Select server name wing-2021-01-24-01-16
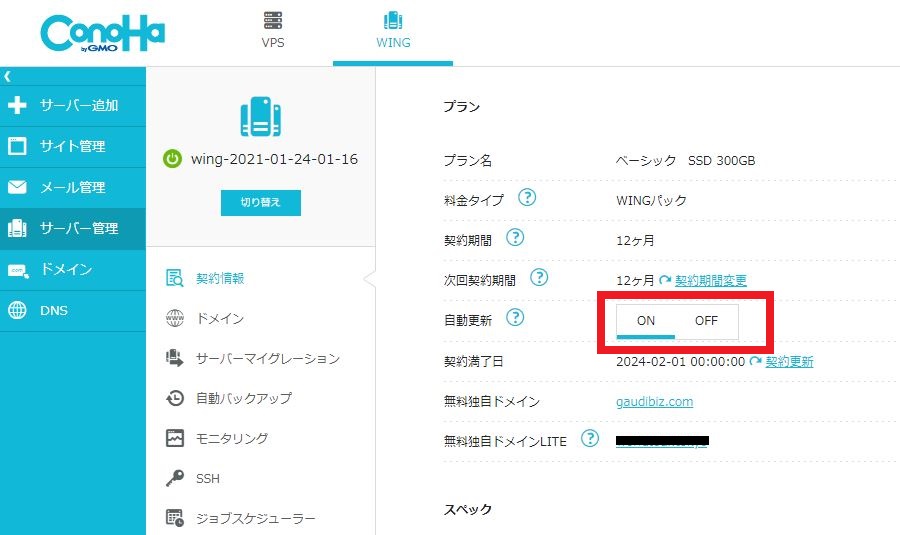900x535 pixels. [274, 159]
